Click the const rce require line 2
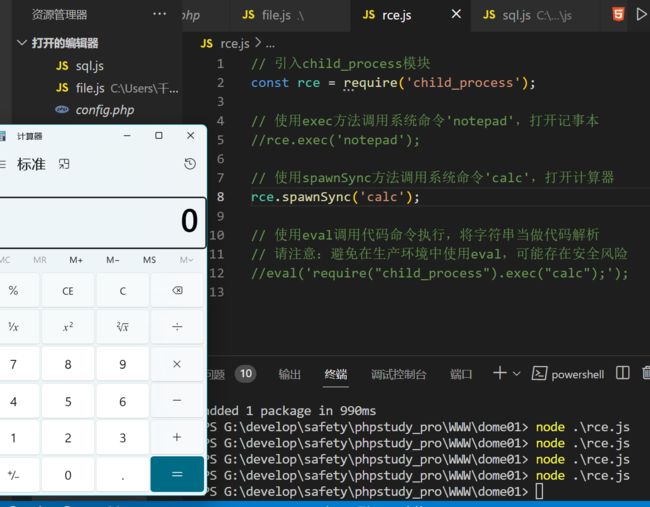Image resolution: width=650 pixels, height=507 pixels. (393, 82)
